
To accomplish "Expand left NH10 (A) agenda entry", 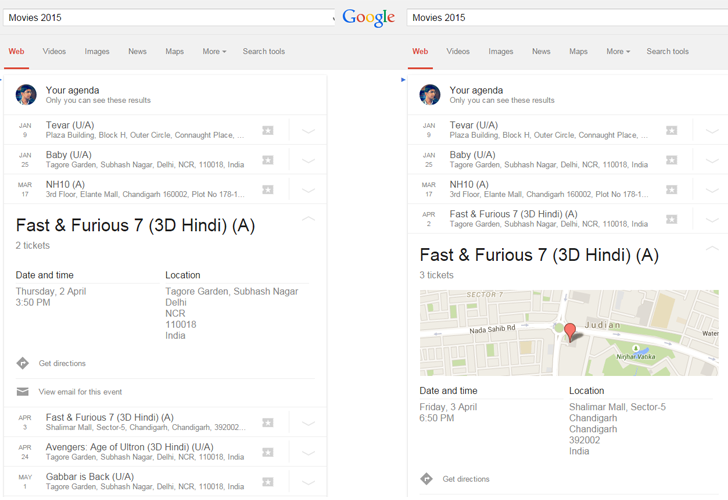I will coord(308,190).
